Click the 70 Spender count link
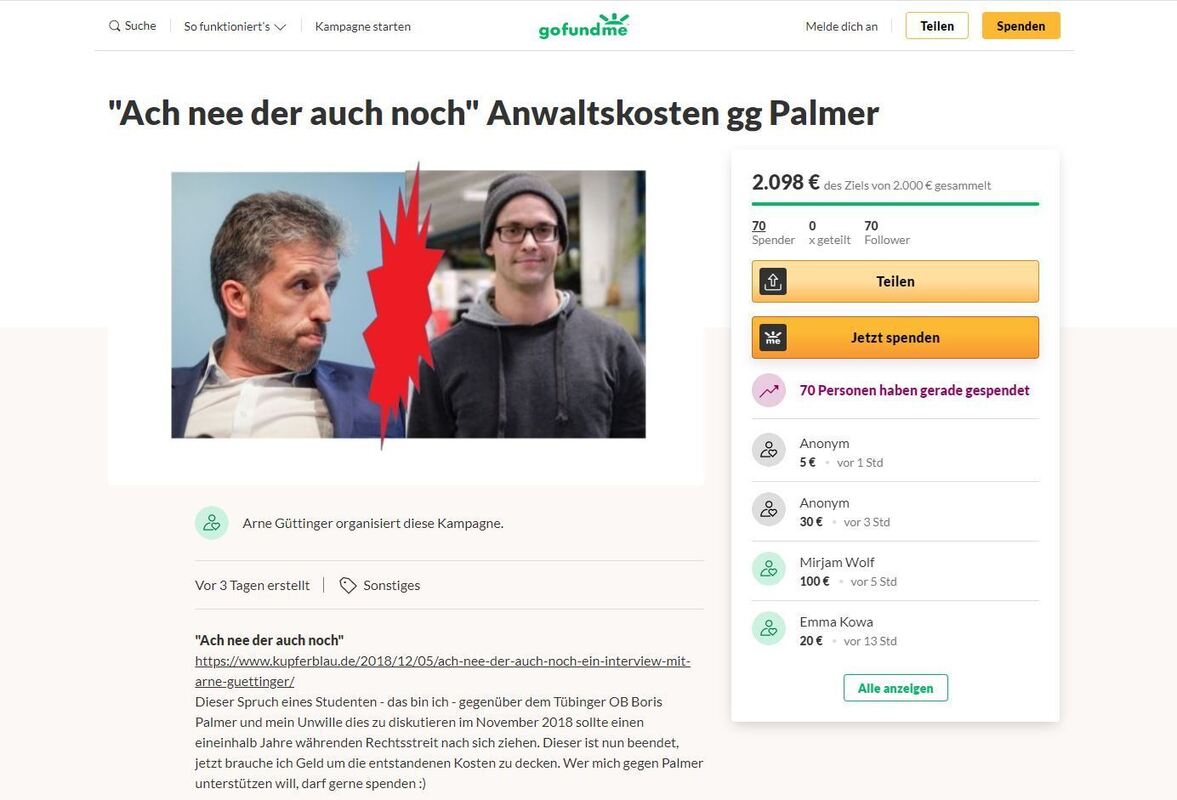The height and width of the screenshot is (800, 1177). pos(759,226)
